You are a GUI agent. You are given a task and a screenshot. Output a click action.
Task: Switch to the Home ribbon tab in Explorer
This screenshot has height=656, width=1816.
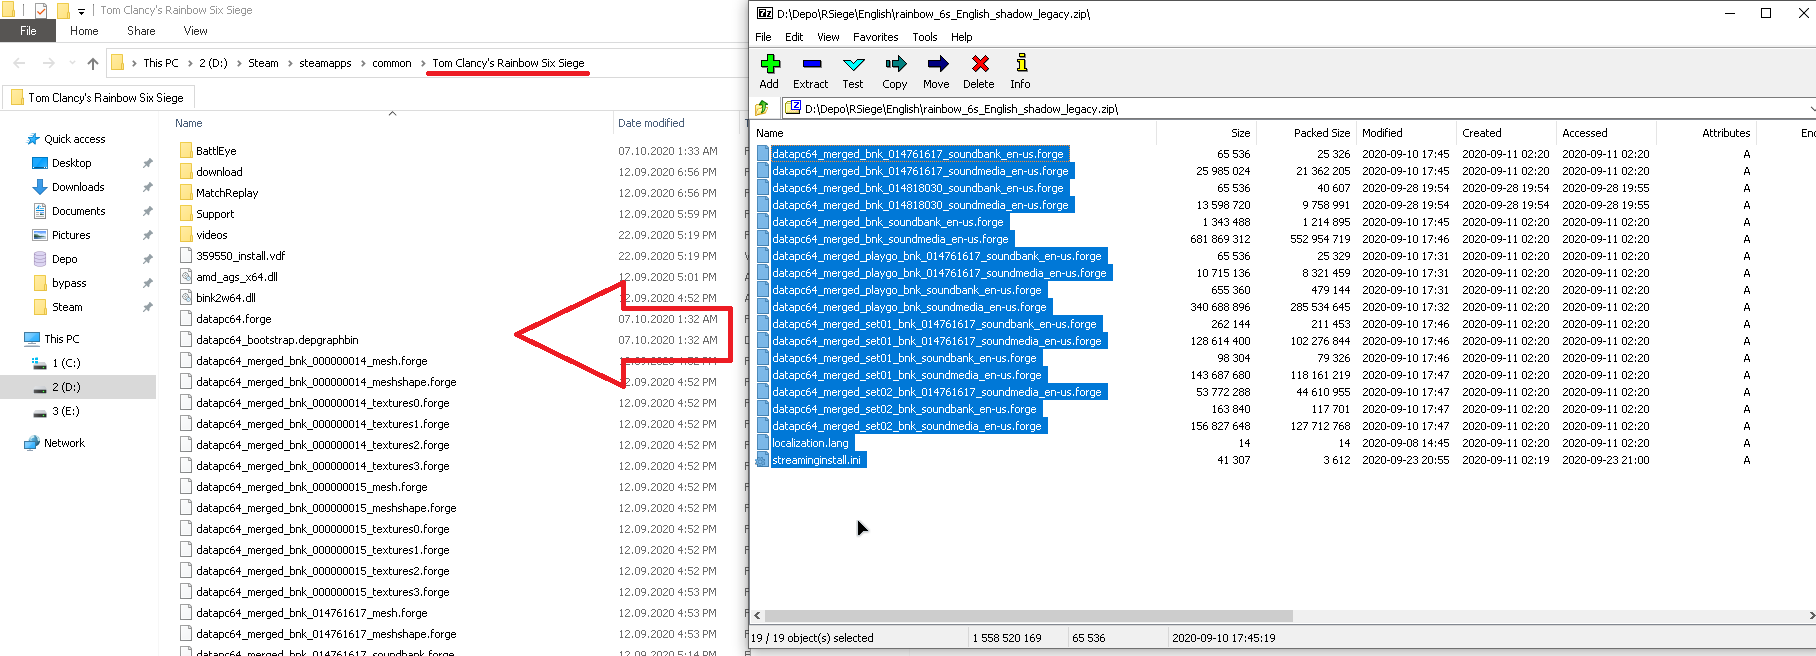[84, 31]
